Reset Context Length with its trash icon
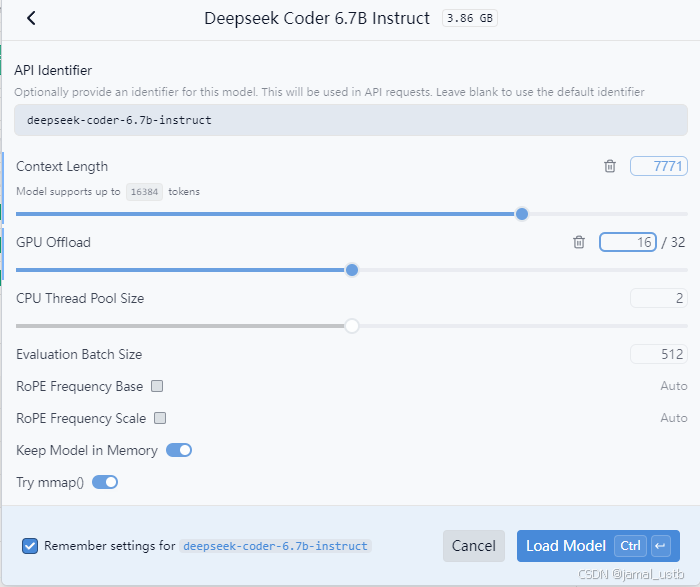 coord(610,166)
